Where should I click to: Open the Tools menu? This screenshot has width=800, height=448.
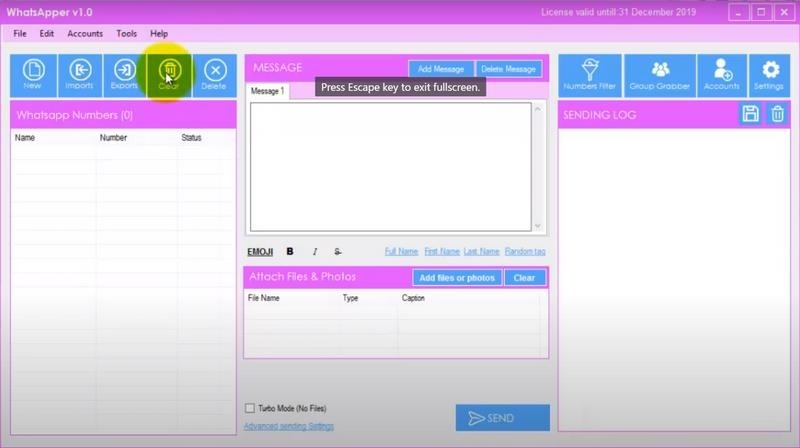pos(126,34)
